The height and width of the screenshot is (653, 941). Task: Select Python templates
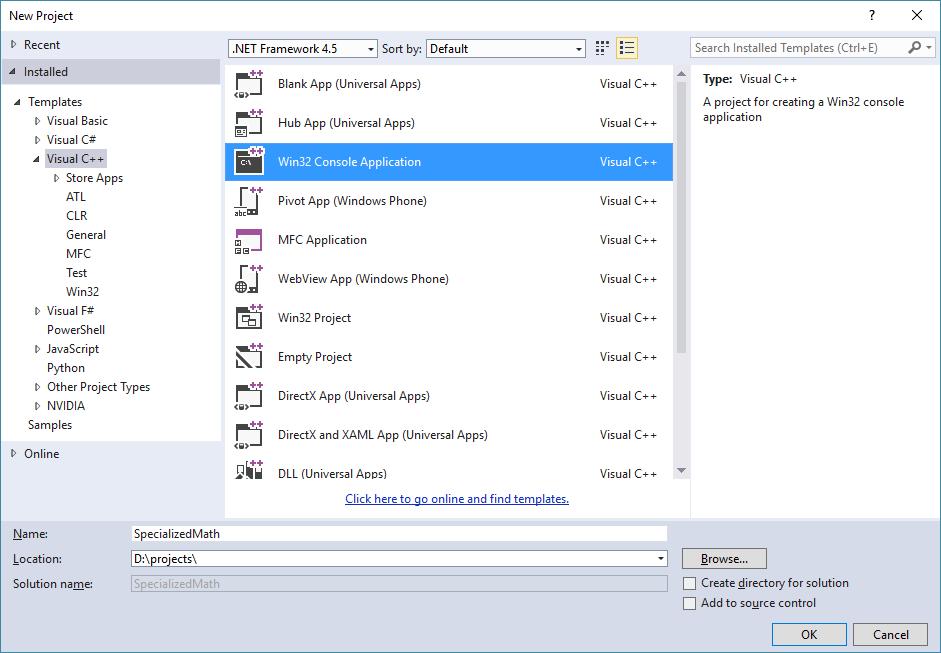(x=65, y=368)
